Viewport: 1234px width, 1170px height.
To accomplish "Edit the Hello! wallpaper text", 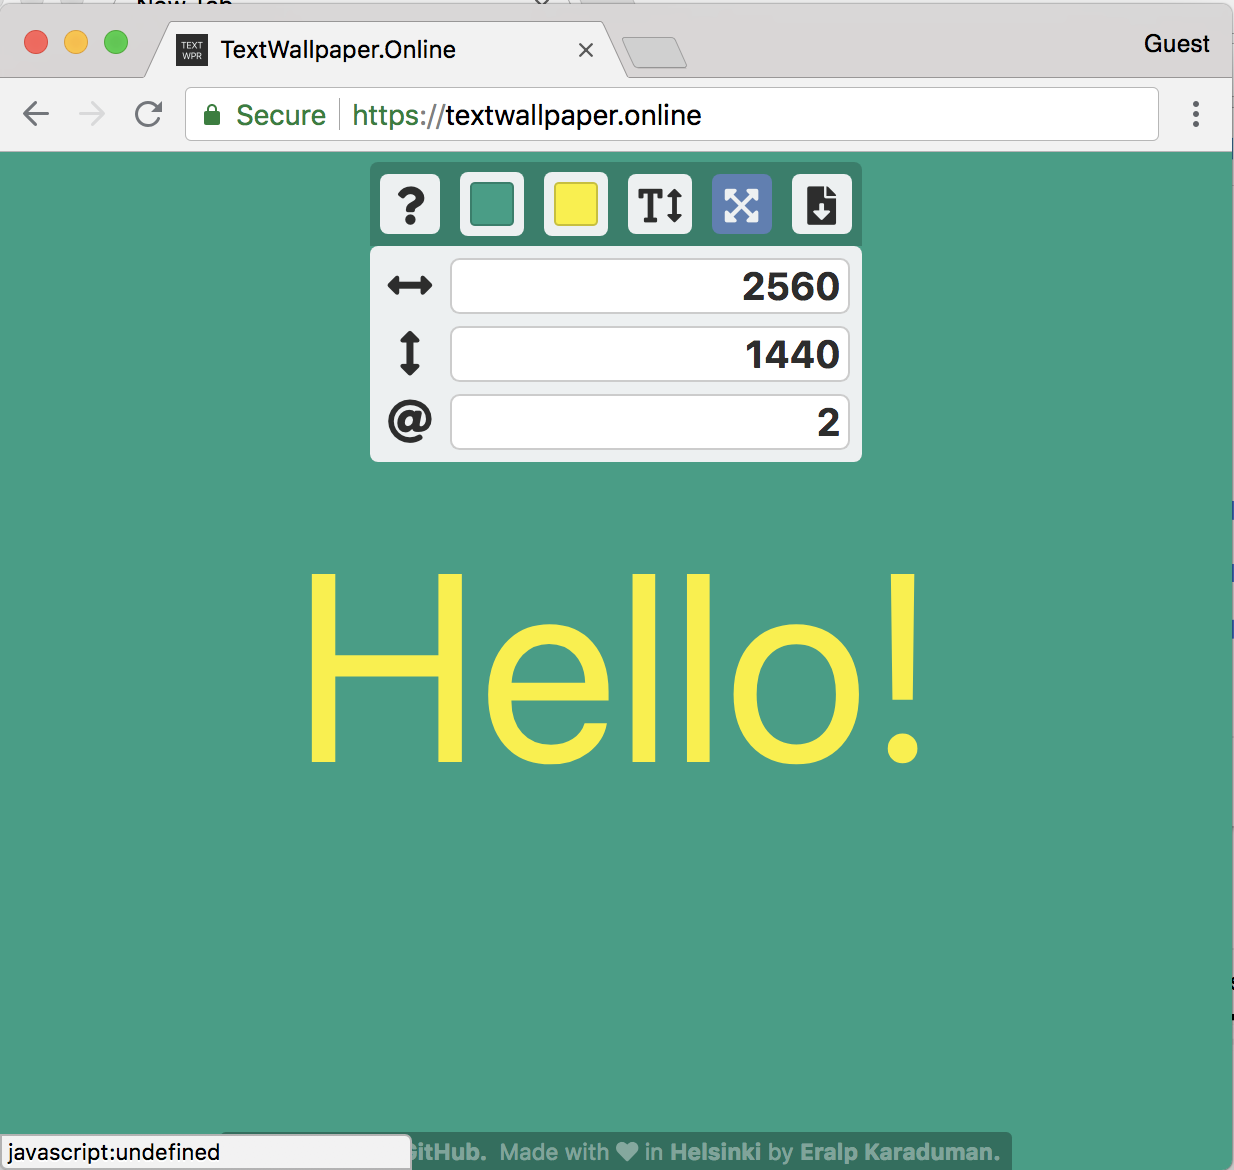I will tap(615, 668).
